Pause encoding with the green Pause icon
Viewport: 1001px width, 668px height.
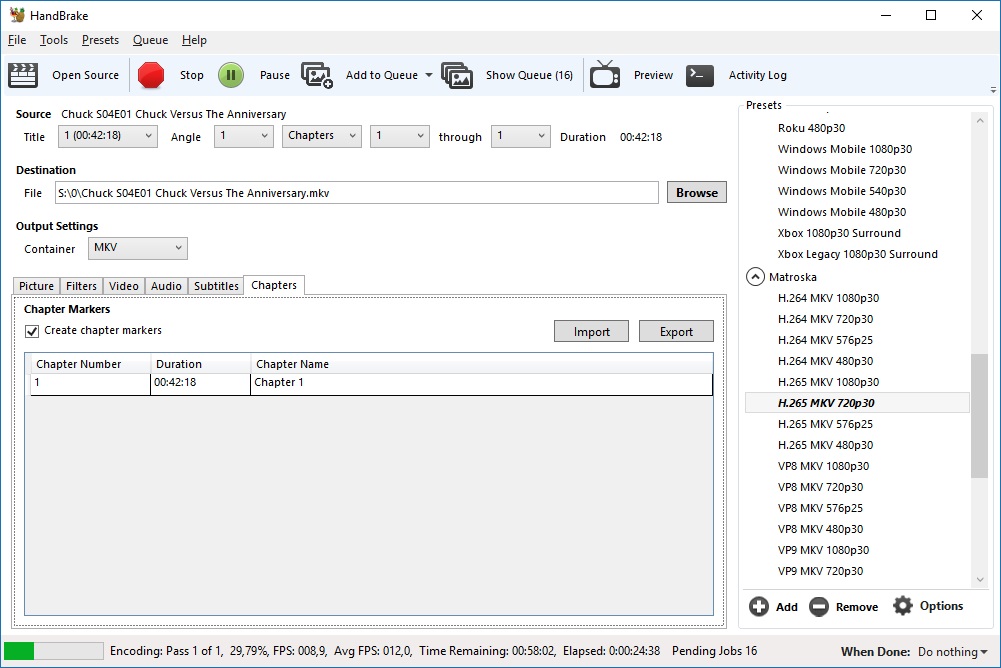tap(231, 75)
